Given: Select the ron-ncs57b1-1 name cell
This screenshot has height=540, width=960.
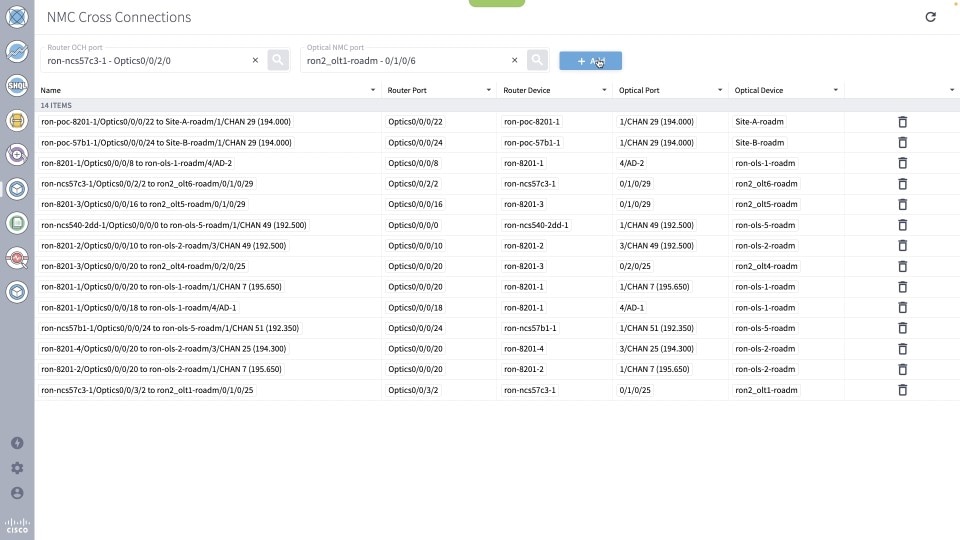Looking at the screenshot, I should [x=170, y=328].
